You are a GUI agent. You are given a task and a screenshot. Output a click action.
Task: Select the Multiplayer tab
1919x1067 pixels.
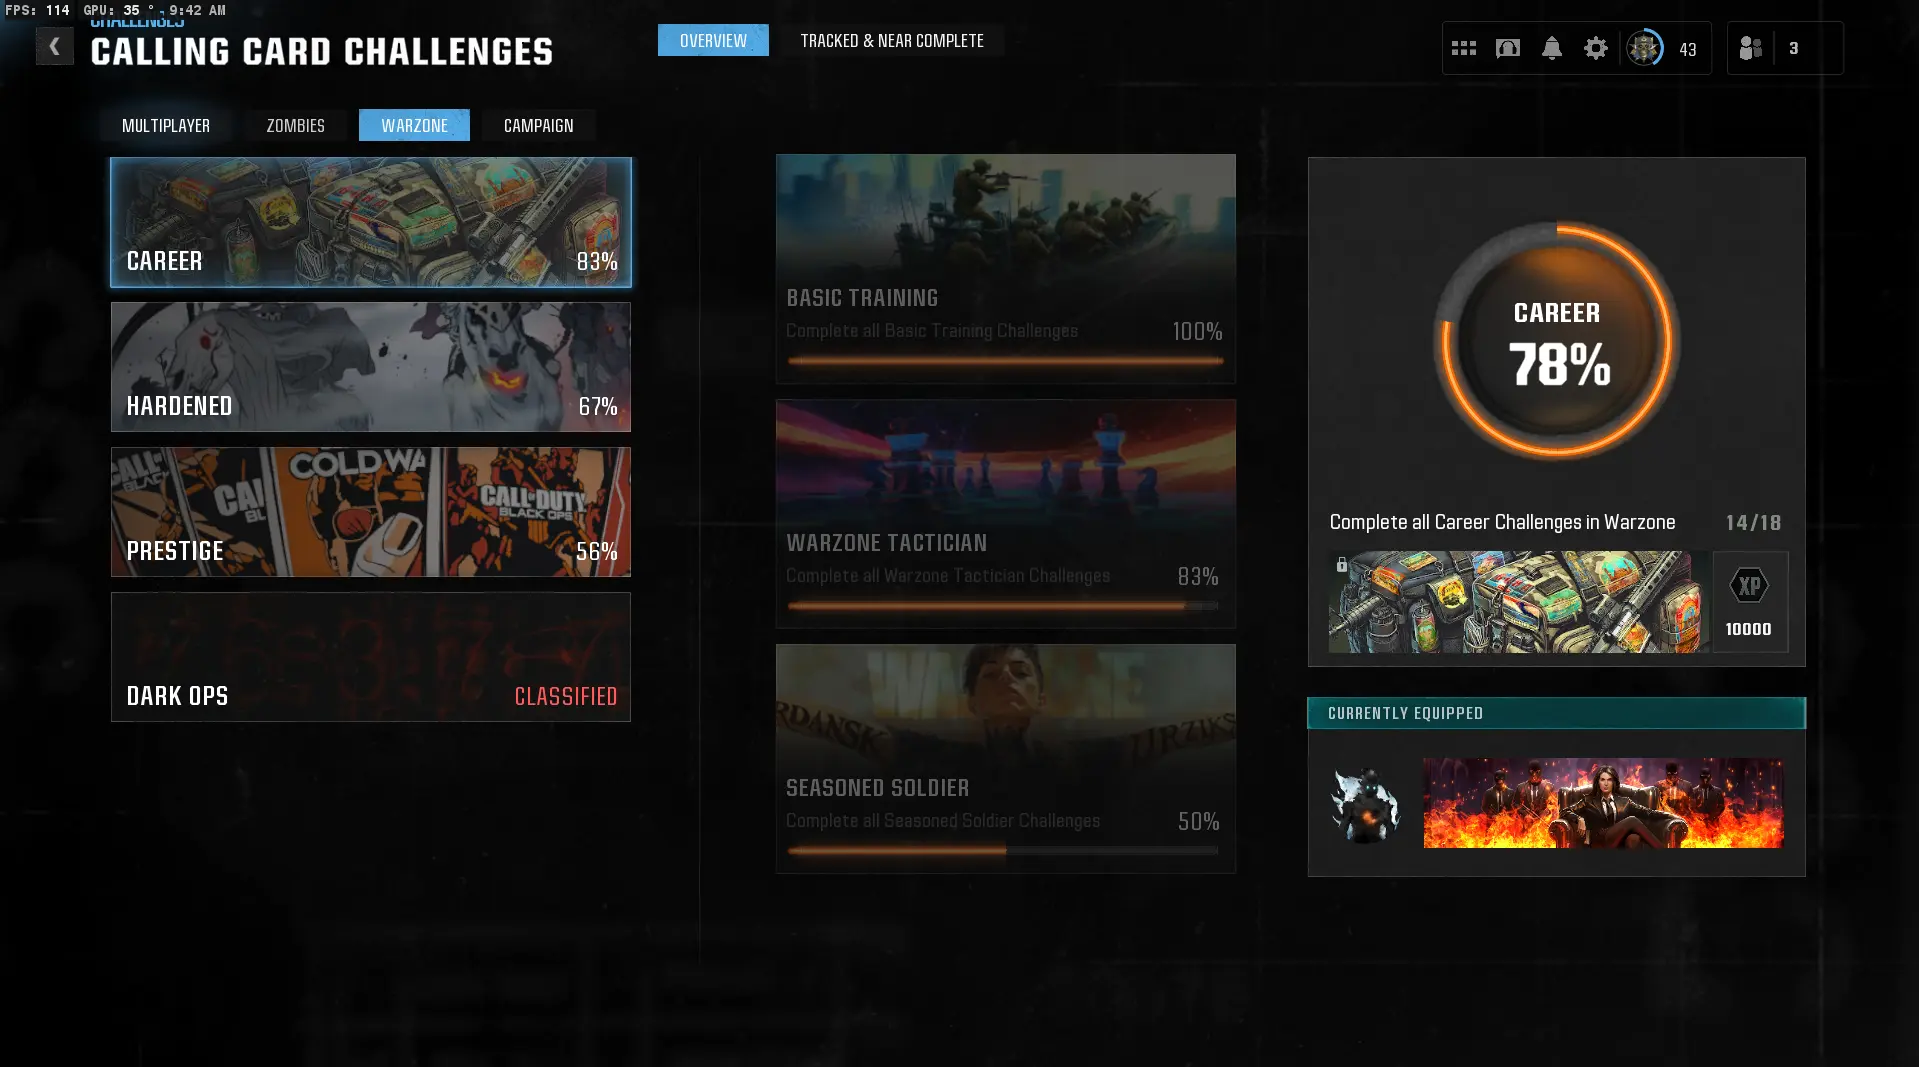pyautogui.click(x=166, y=125)
